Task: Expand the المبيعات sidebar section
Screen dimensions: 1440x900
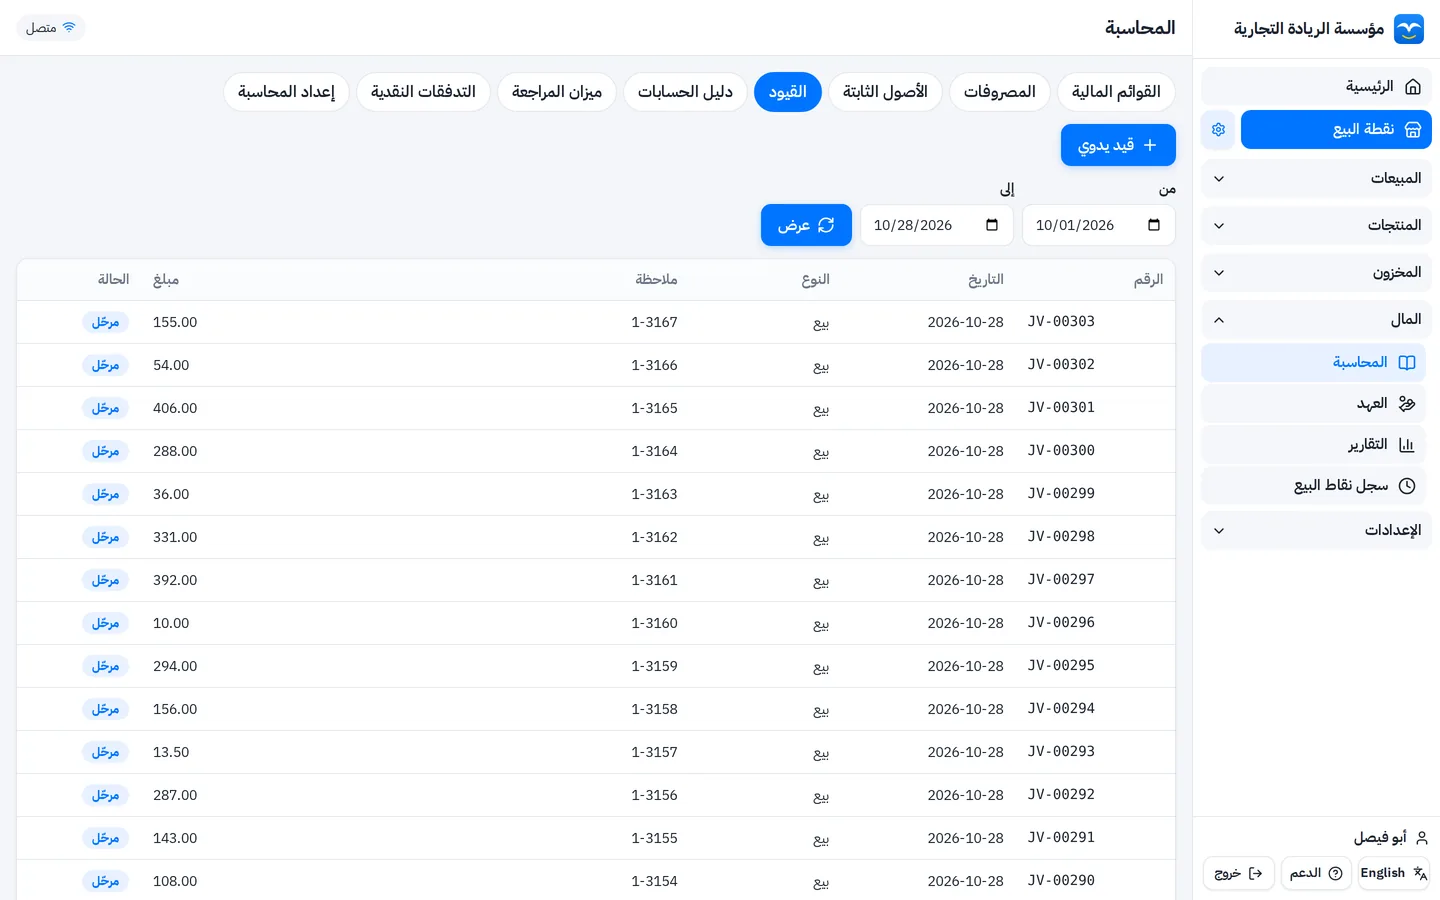Action: click(1316, 179)
